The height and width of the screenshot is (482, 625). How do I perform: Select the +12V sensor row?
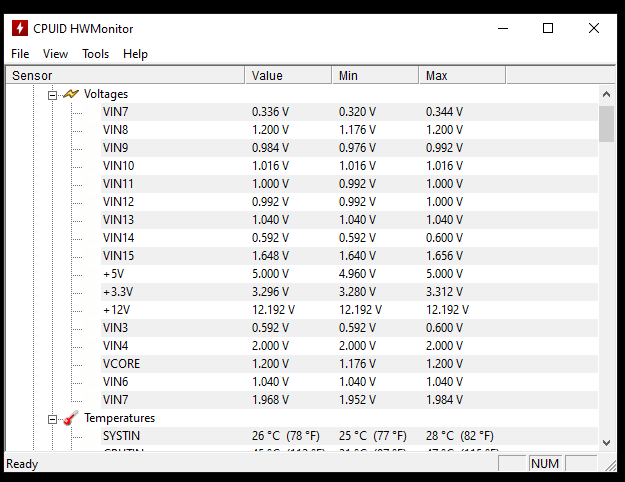click(349, 310)
